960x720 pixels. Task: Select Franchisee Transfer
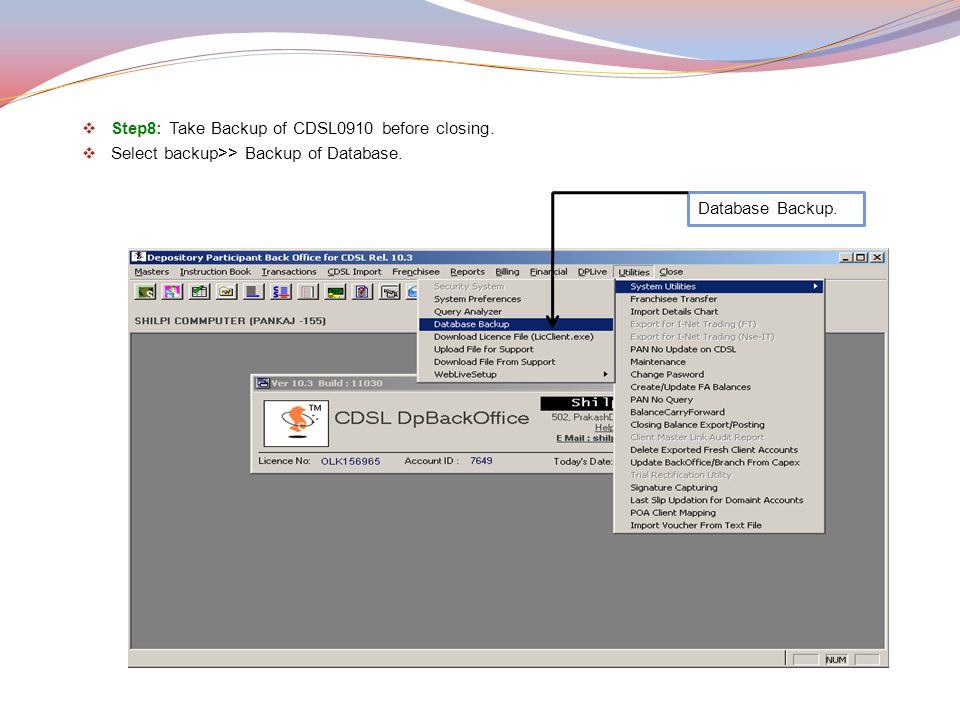coord(719,299)
